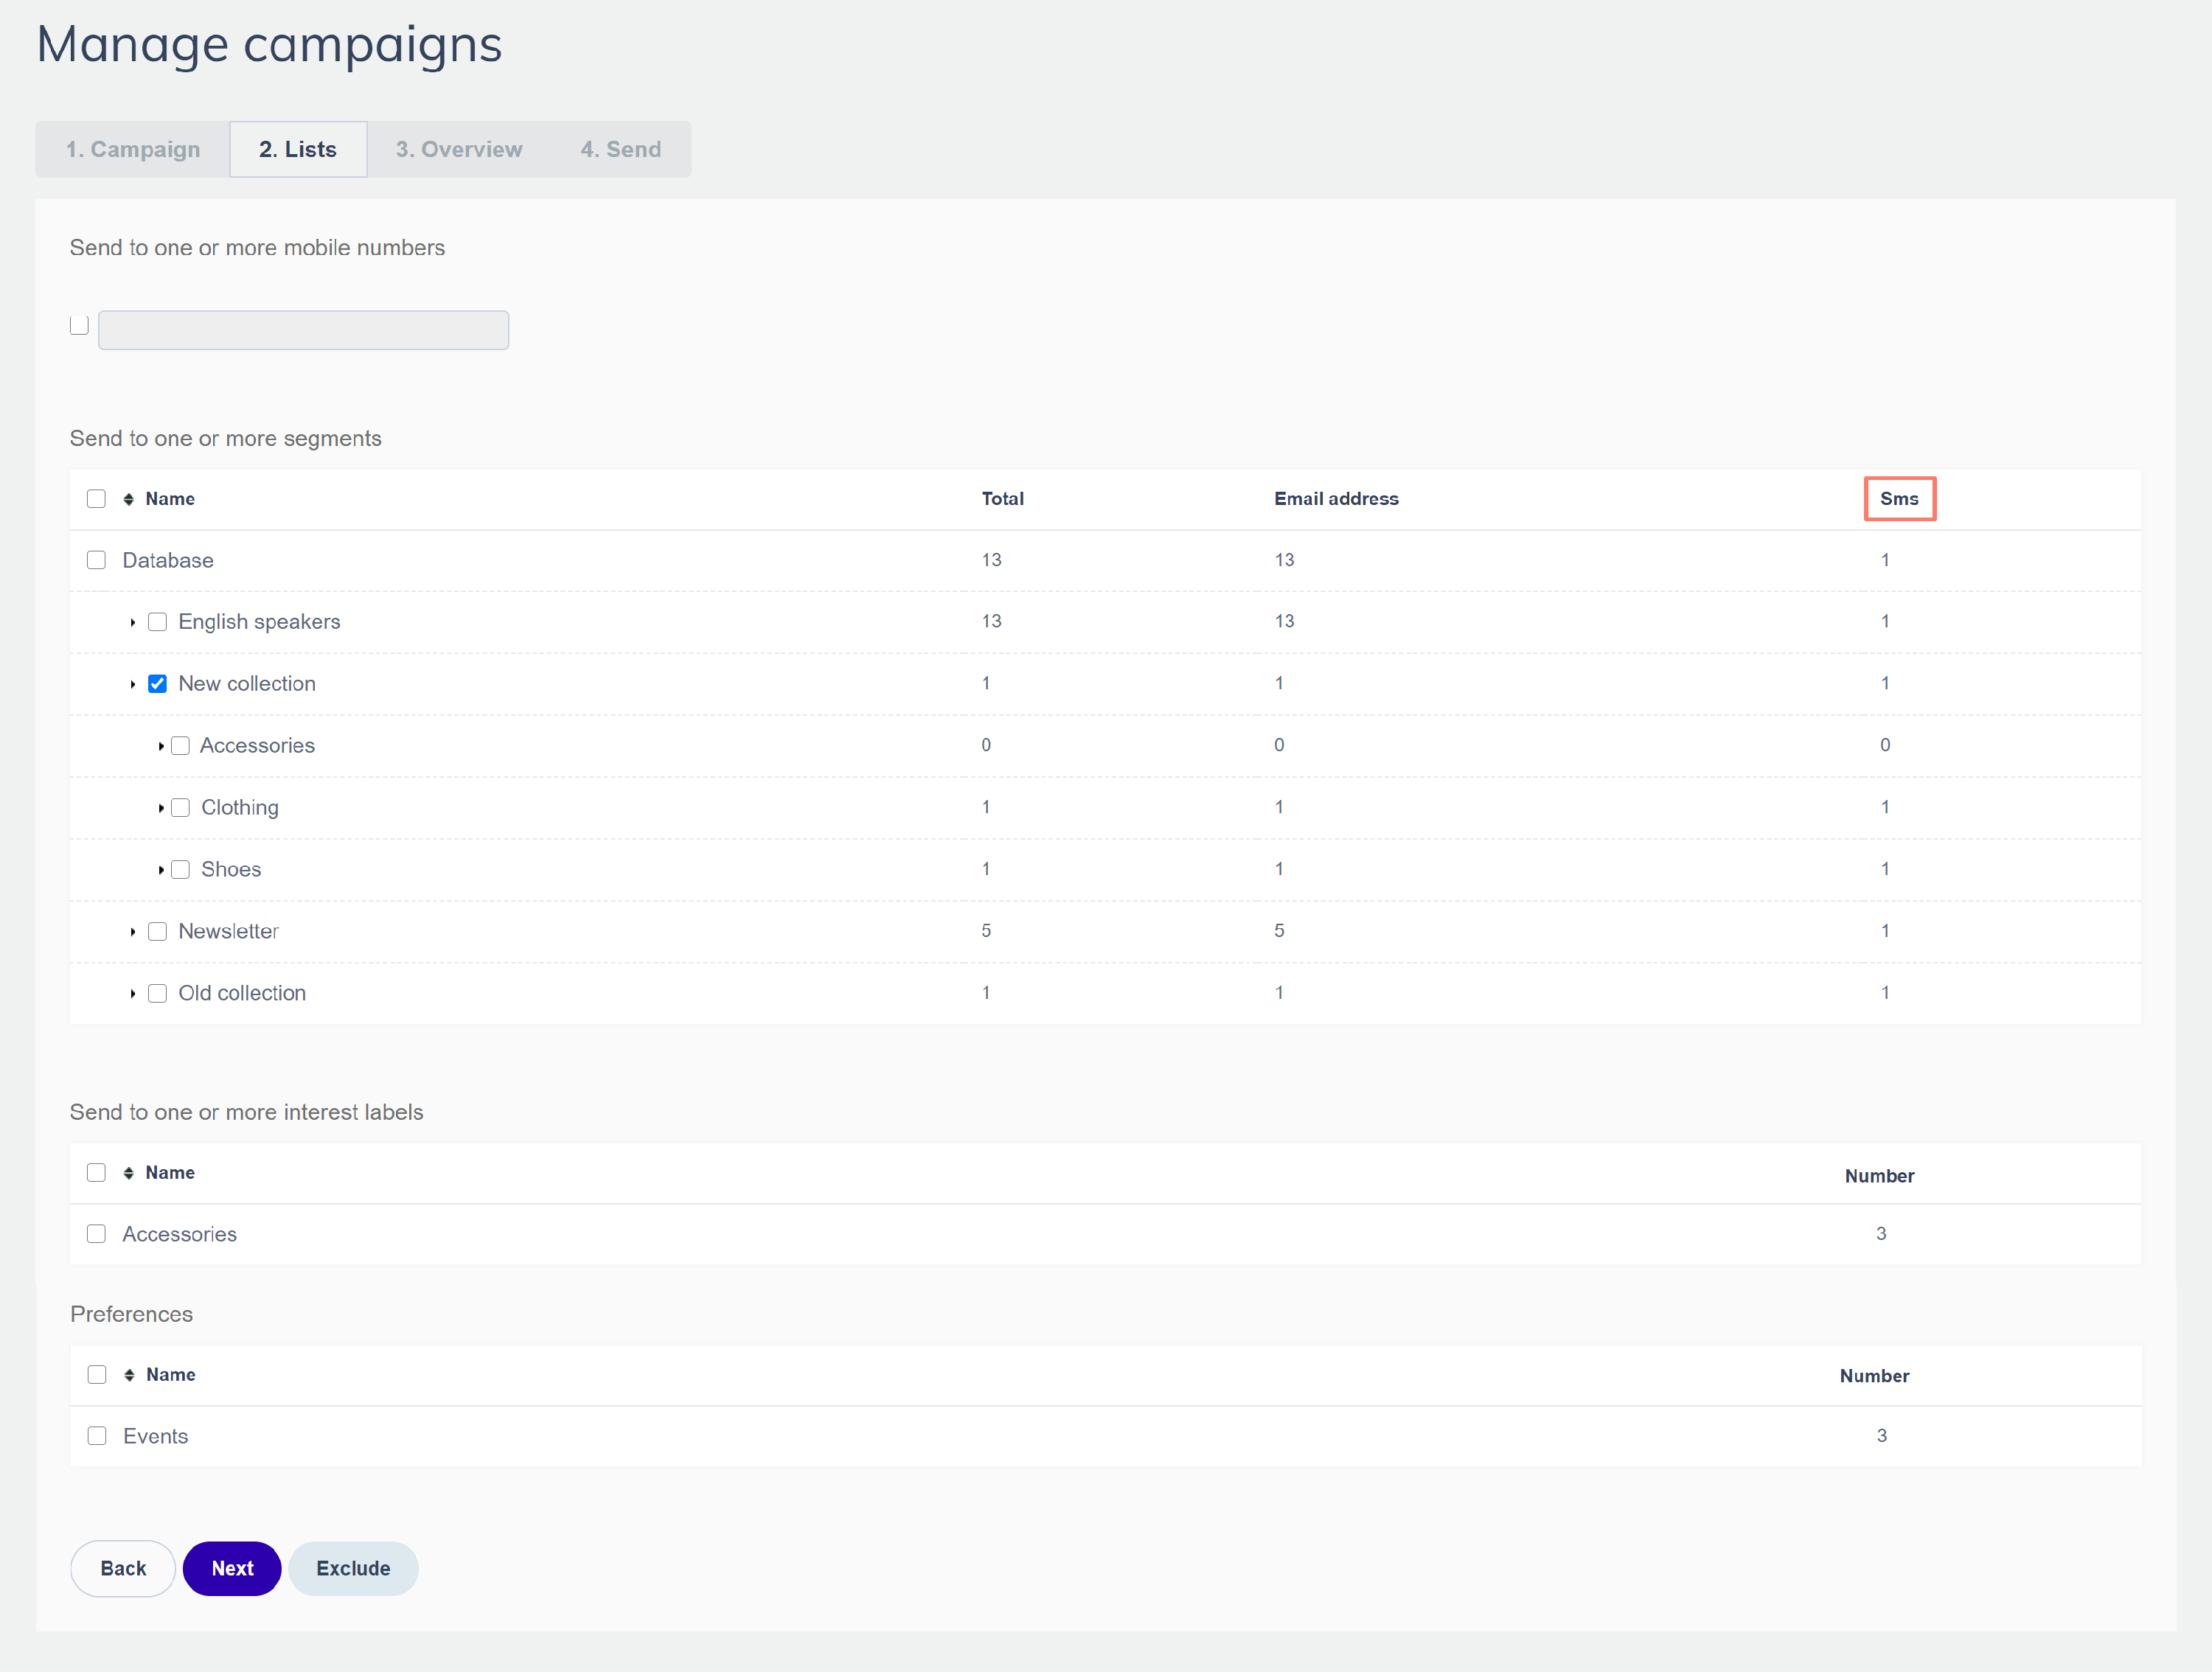The image size is (2212, 1672).
Task: Tick the Events preference checkbox
Action: [97, 1436]
